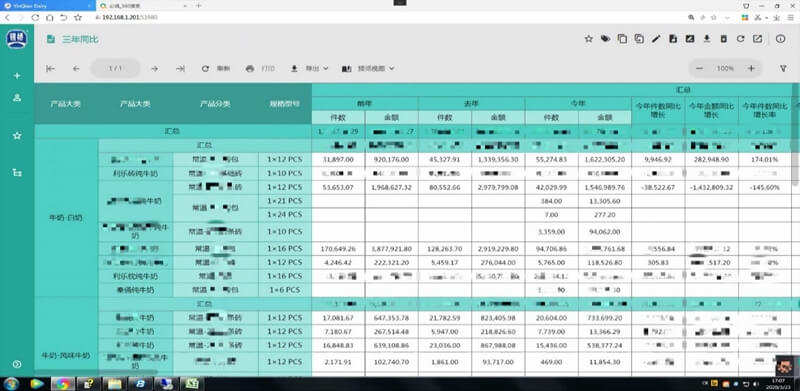Click the report document icon beside the title

(51, 39)
